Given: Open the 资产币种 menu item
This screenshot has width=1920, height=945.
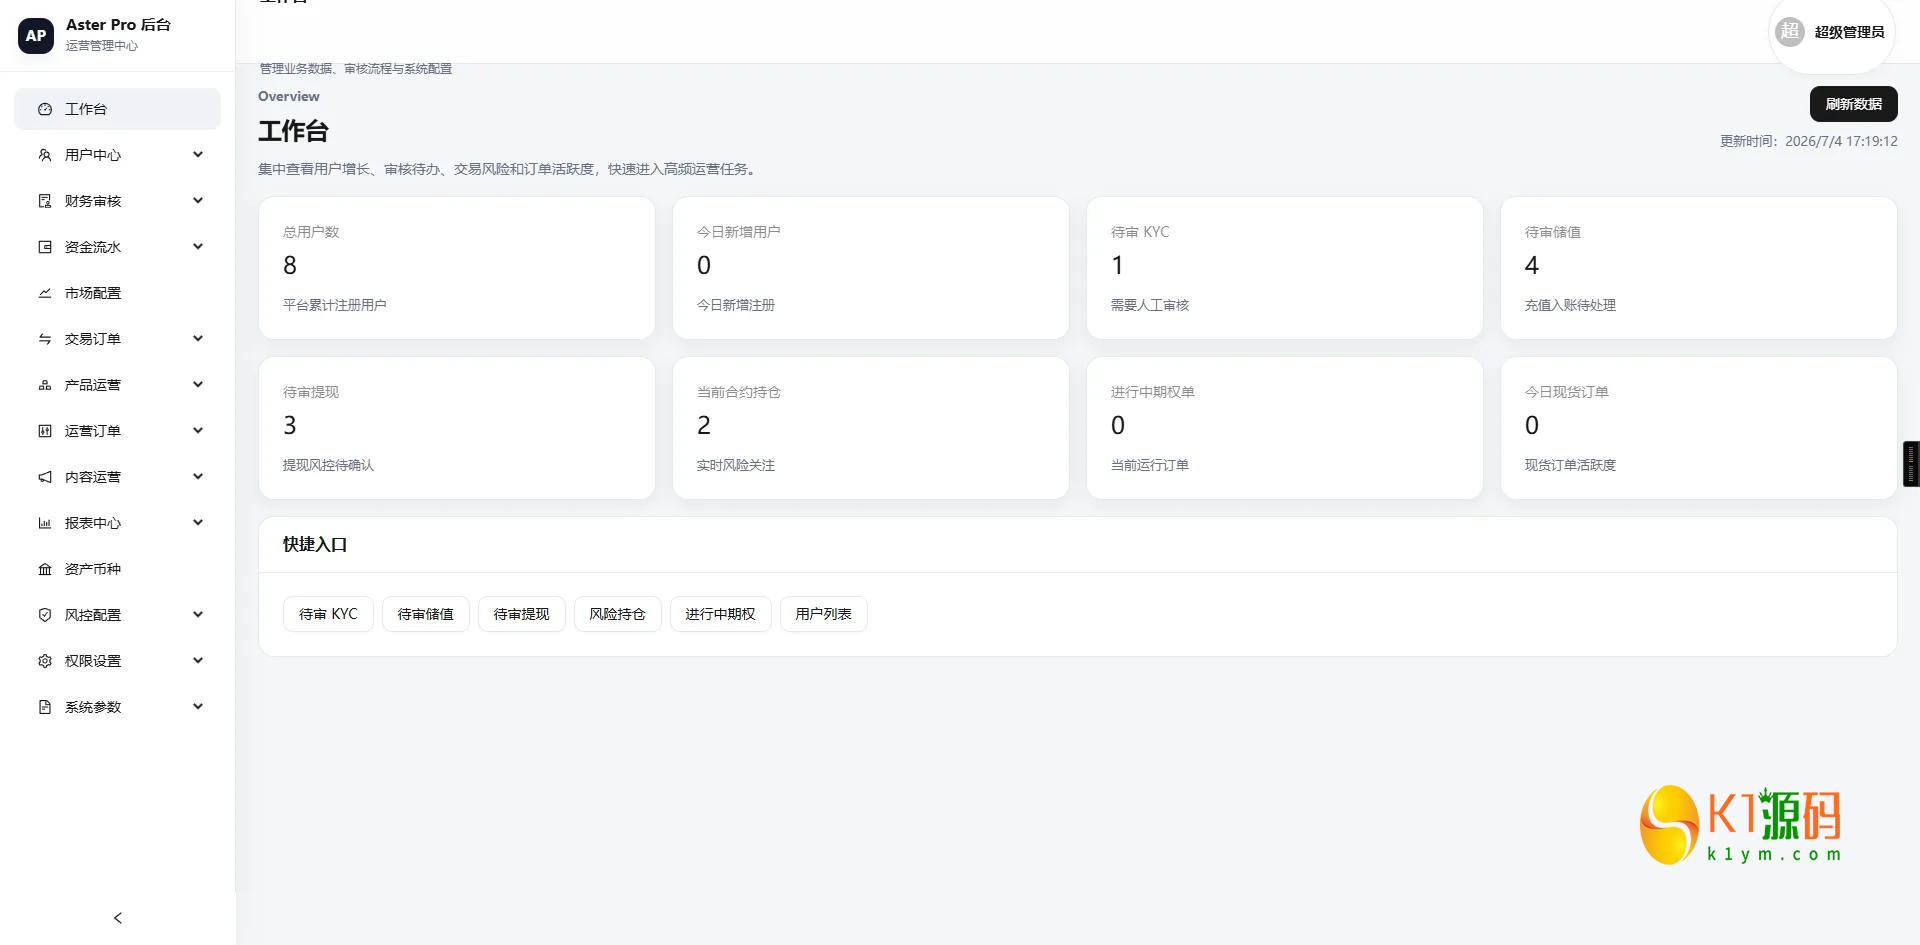Looking at the screenshot, I should tap(117, 569).
